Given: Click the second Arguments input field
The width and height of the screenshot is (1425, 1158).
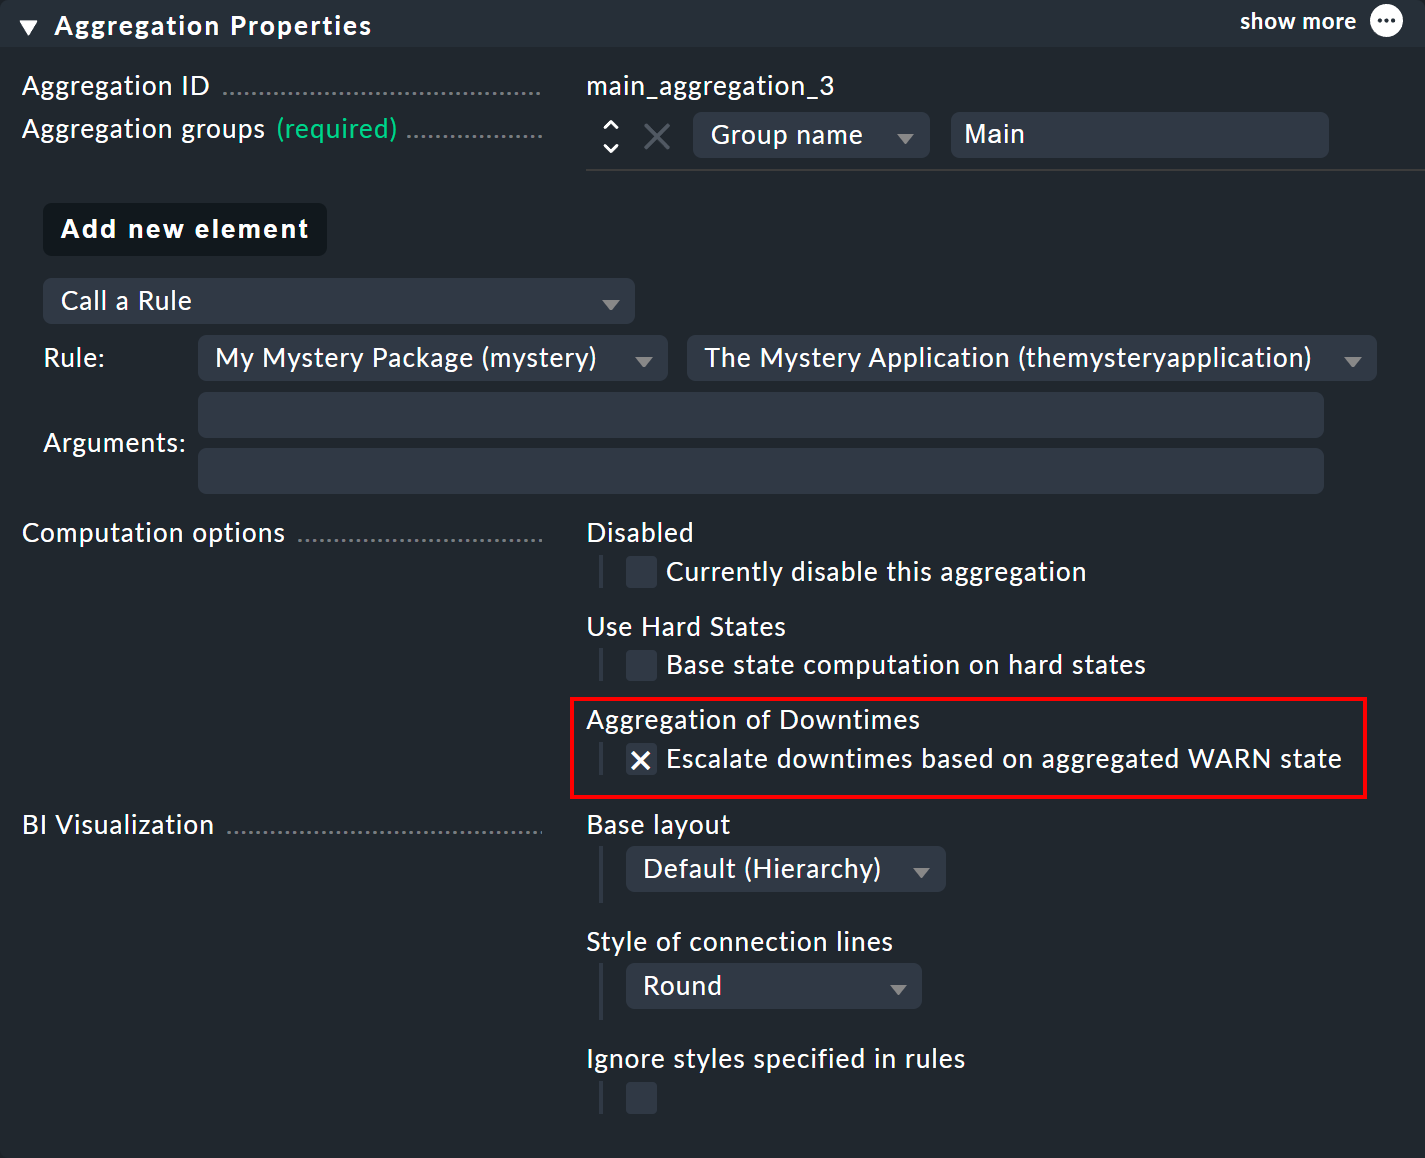Looking at the screenshot, I should 760,471.
